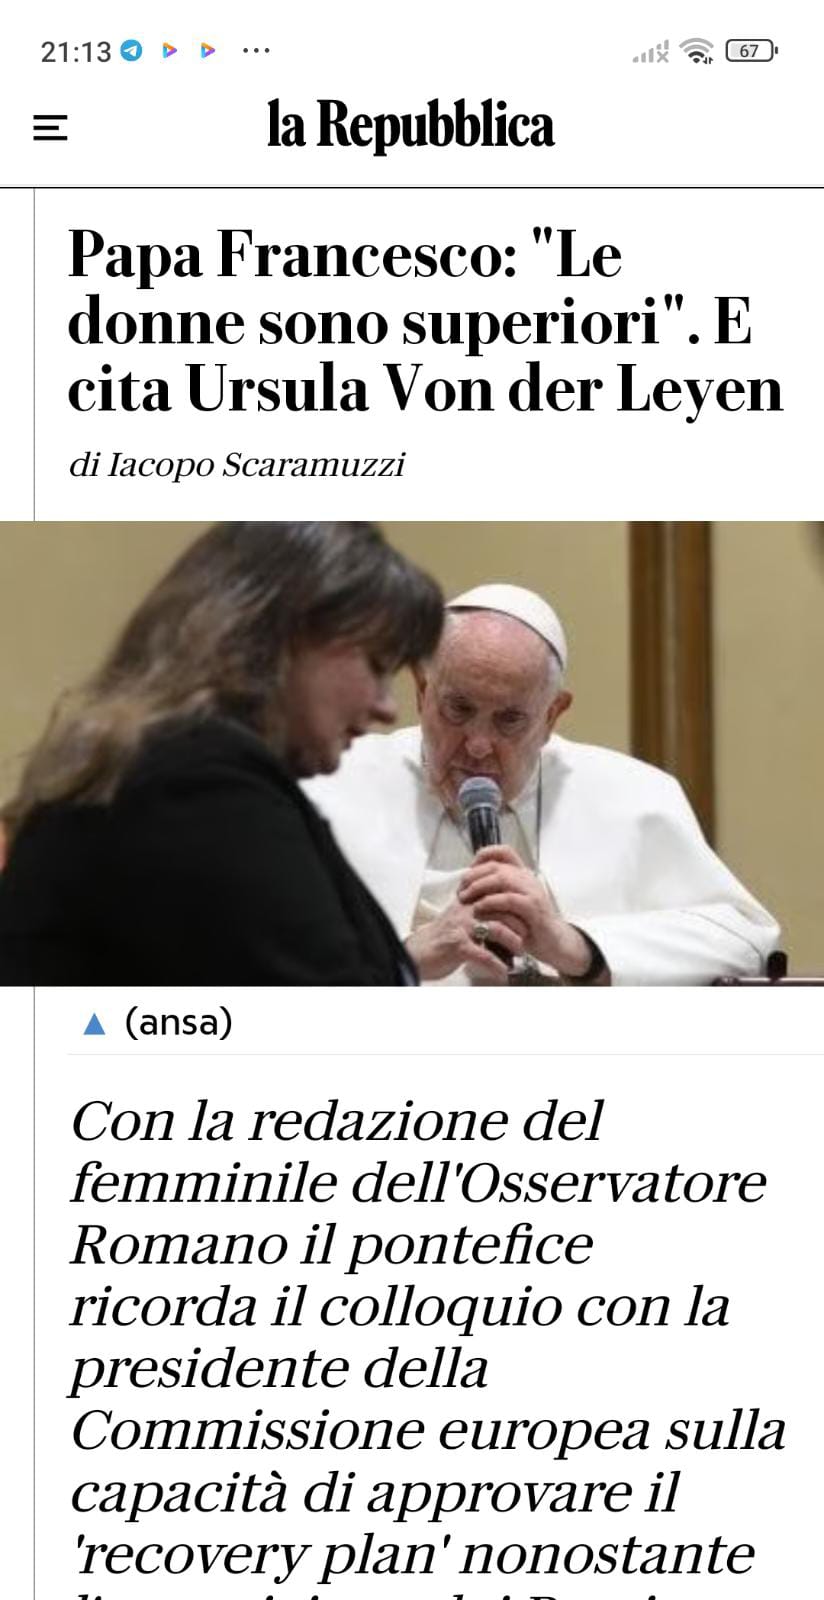Tap the Telegram notification icon
The height and width of the screenshot is (1600, 824).
[132, 50]
